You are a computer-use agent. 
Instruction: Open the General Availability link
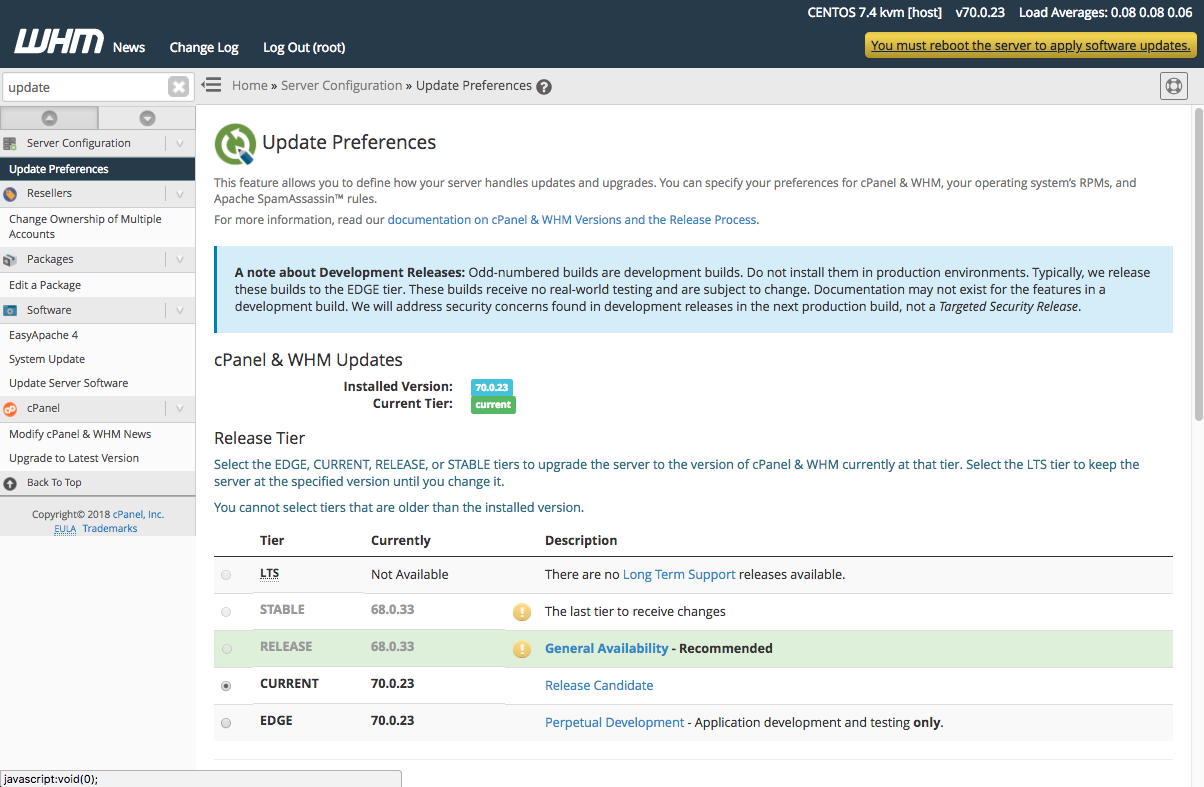[x=606, y=649]
